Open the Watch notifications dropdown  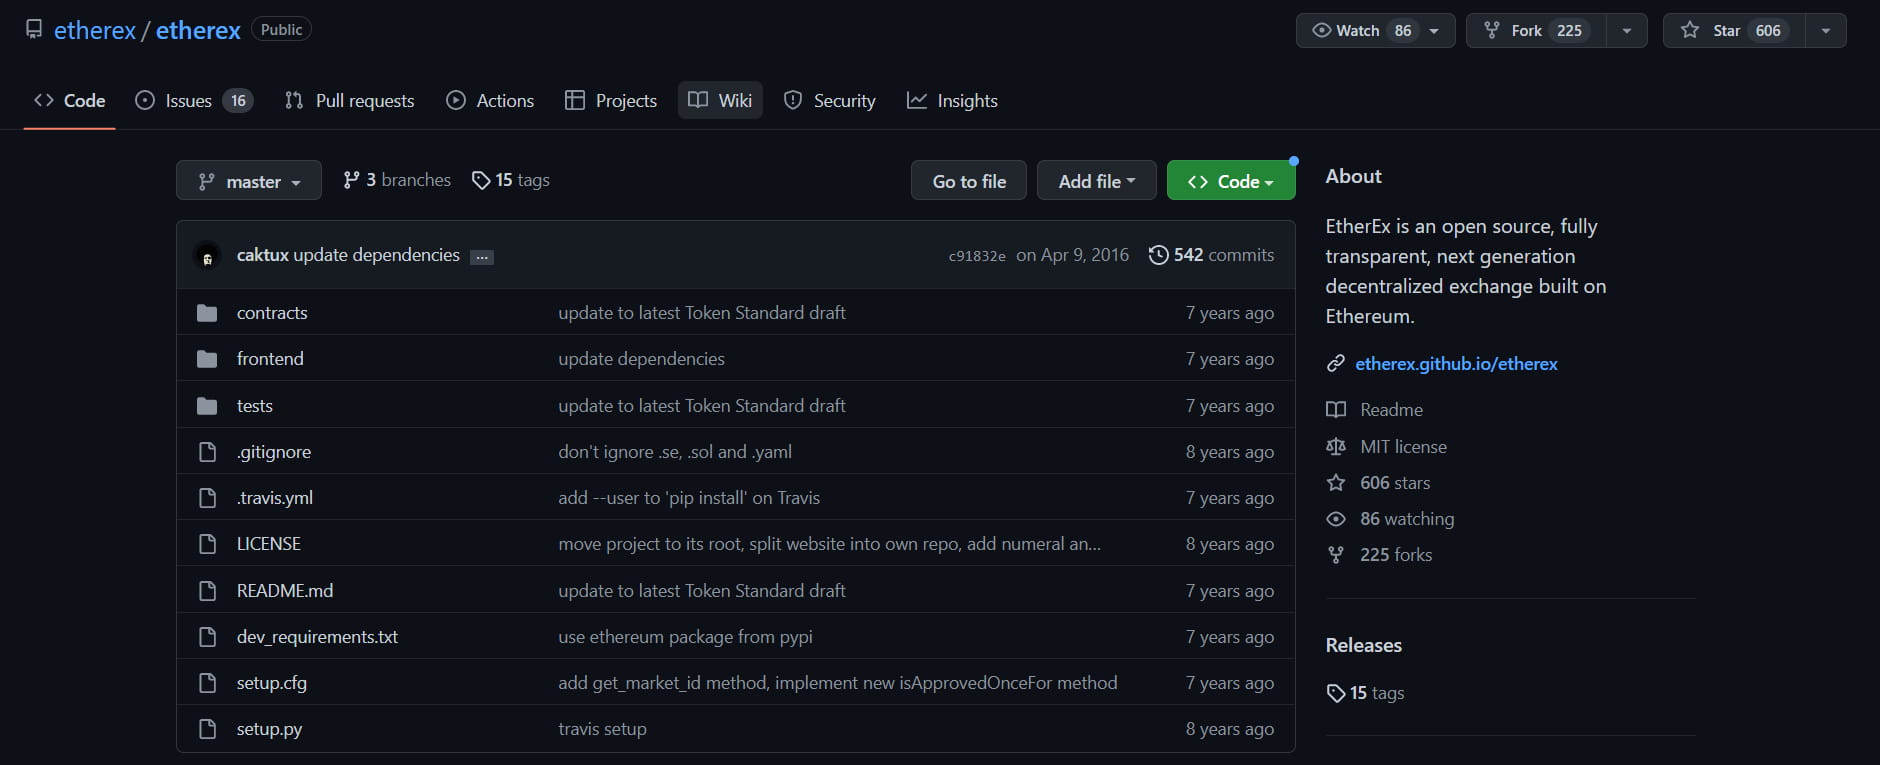coord(1375,30)
